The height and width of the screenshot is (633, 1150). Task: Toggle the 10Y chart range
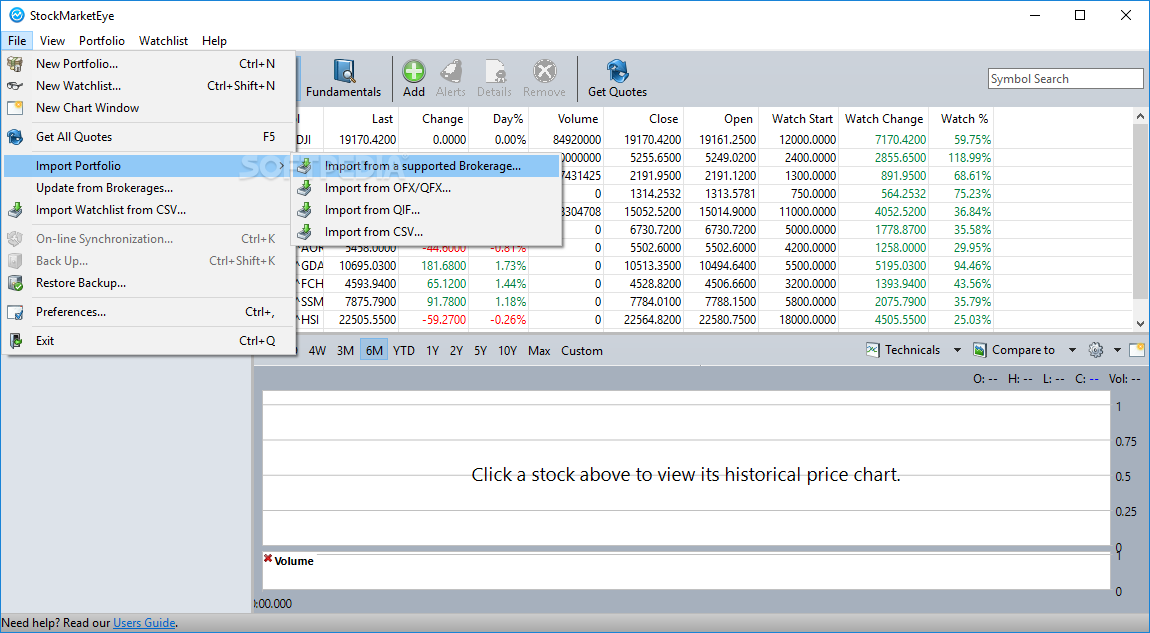[508, 351]
